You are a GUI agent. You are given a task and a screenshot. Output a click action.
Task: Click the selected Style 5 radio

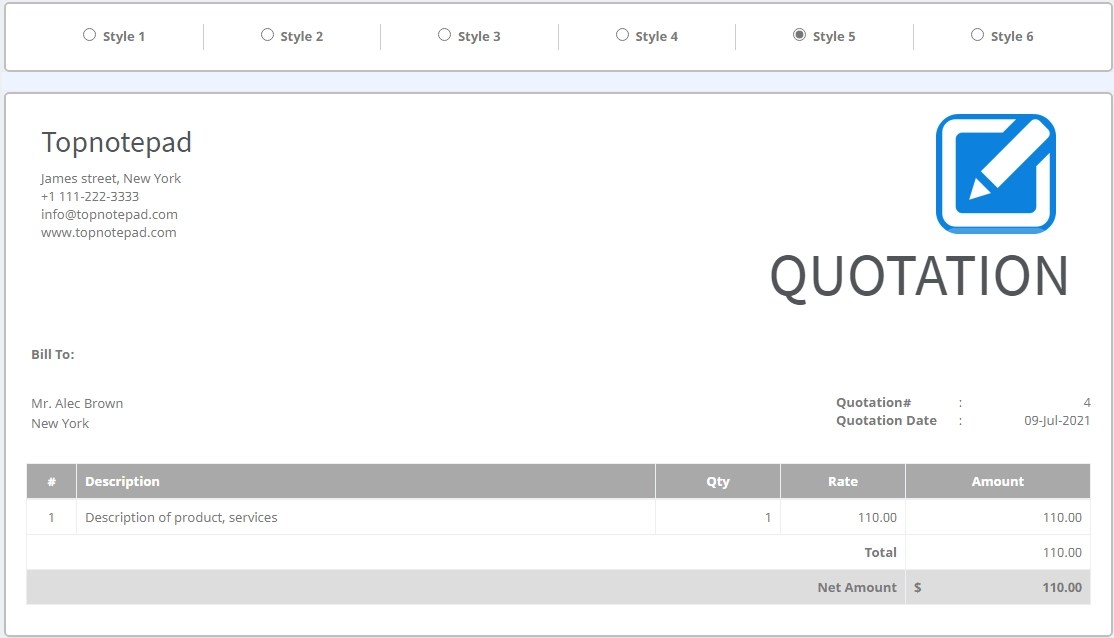pos(799,35)
